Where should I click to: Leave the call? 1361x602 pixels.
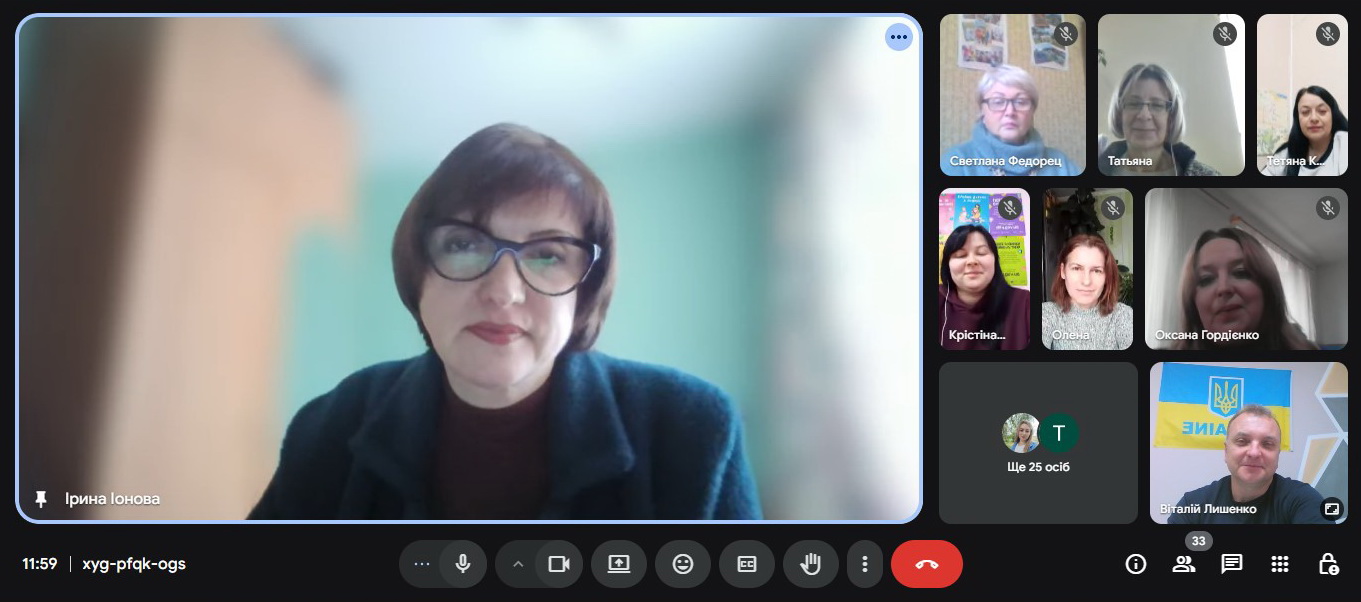(x=926, y=564)
